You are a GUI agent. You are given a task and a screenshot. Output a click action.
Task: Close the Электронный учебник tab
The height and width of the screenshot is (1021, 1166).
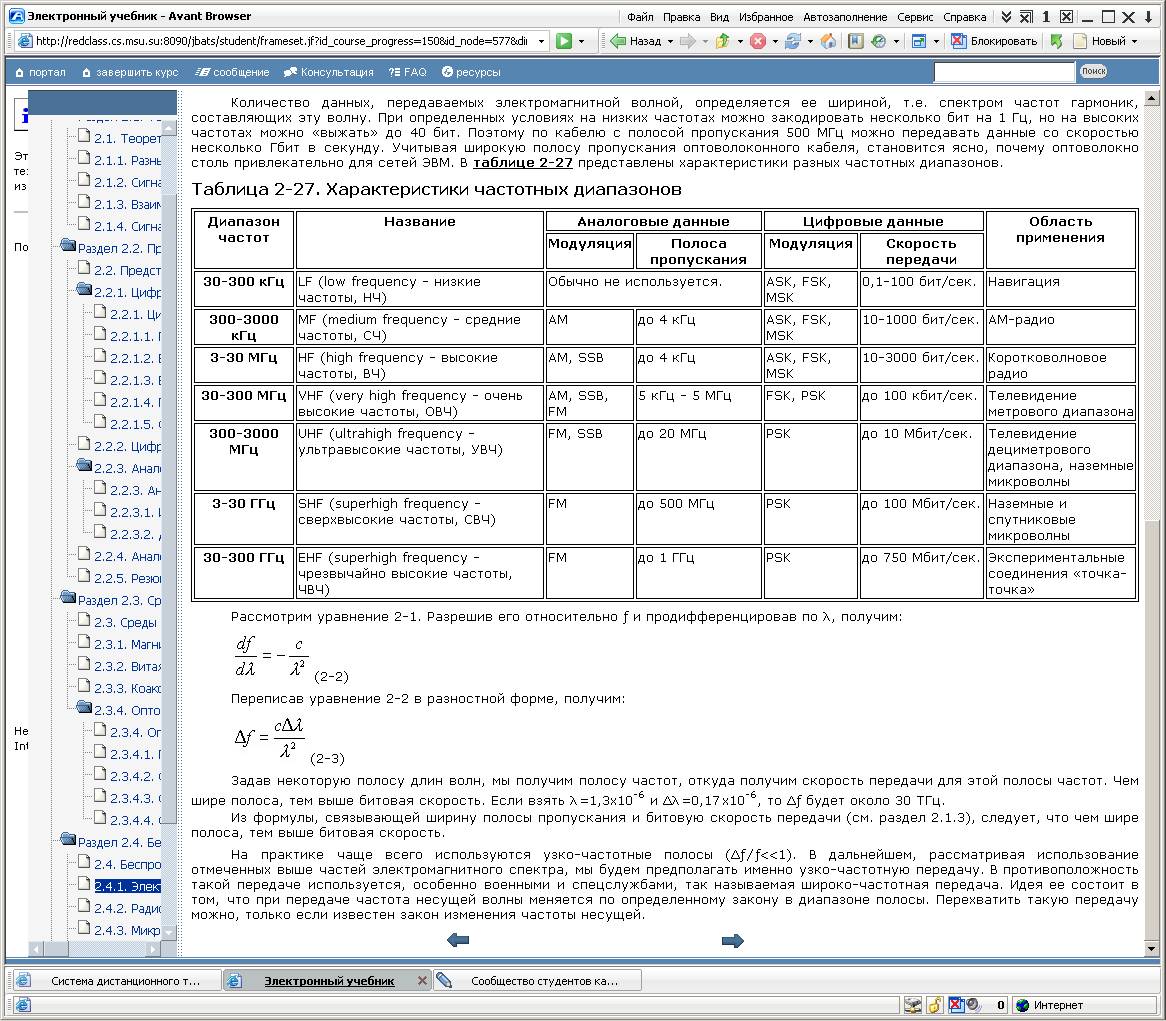(422, 981)
